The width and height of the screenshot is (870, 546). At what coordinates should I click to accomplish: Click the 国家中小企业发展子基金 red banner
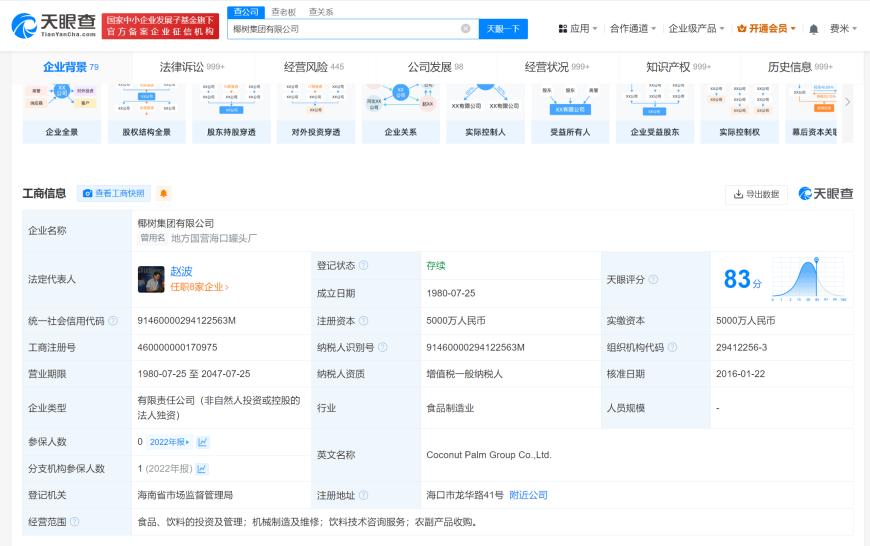(x=160, y=26)
